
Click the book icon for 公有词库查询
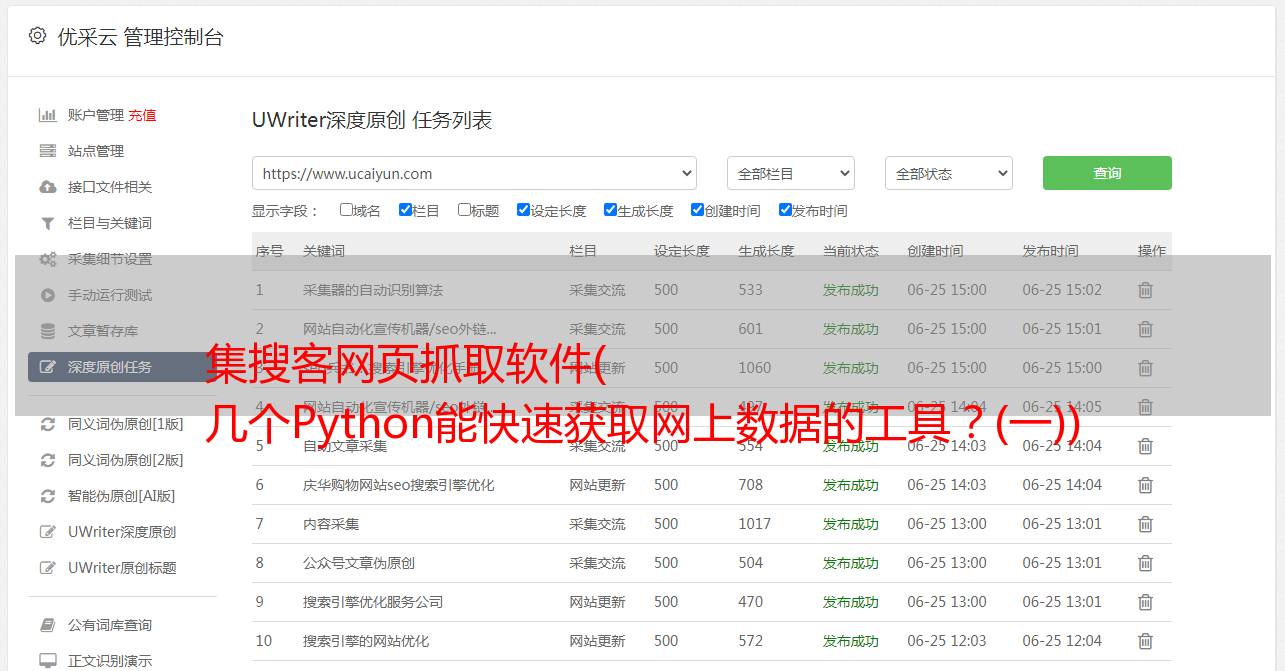coord(47,625)
